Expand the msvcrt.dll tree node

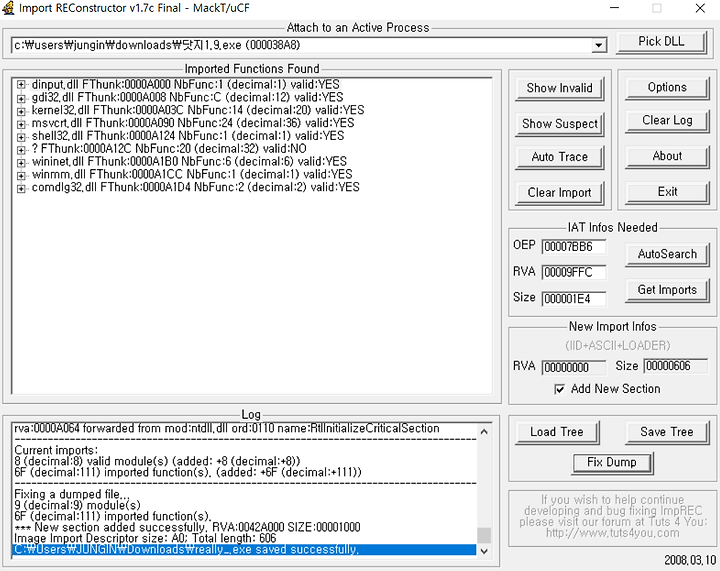pyautogui.click(x=21, y=123)
